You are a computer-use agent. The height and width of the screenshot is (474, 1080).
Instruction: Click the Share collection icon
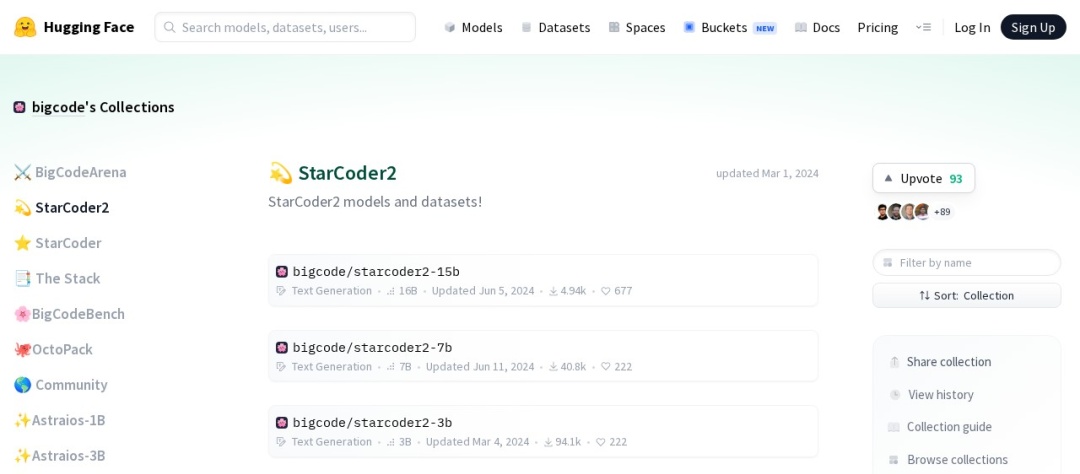click(894, 362)
